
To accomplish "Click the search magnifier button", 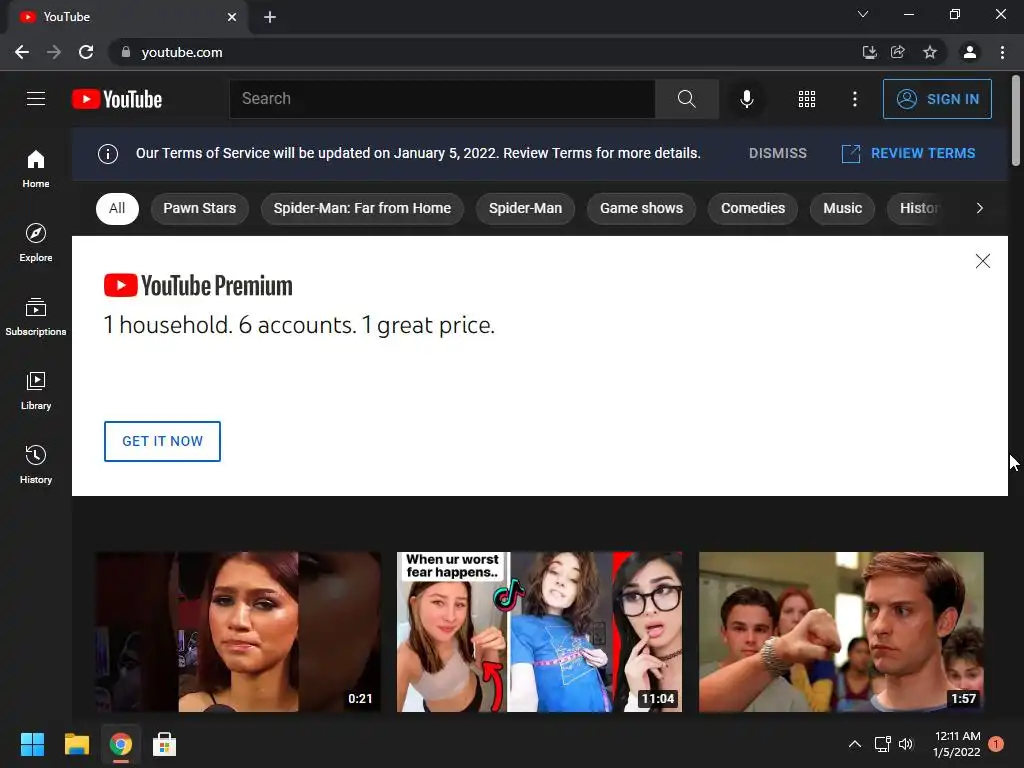I will [686, 99].
